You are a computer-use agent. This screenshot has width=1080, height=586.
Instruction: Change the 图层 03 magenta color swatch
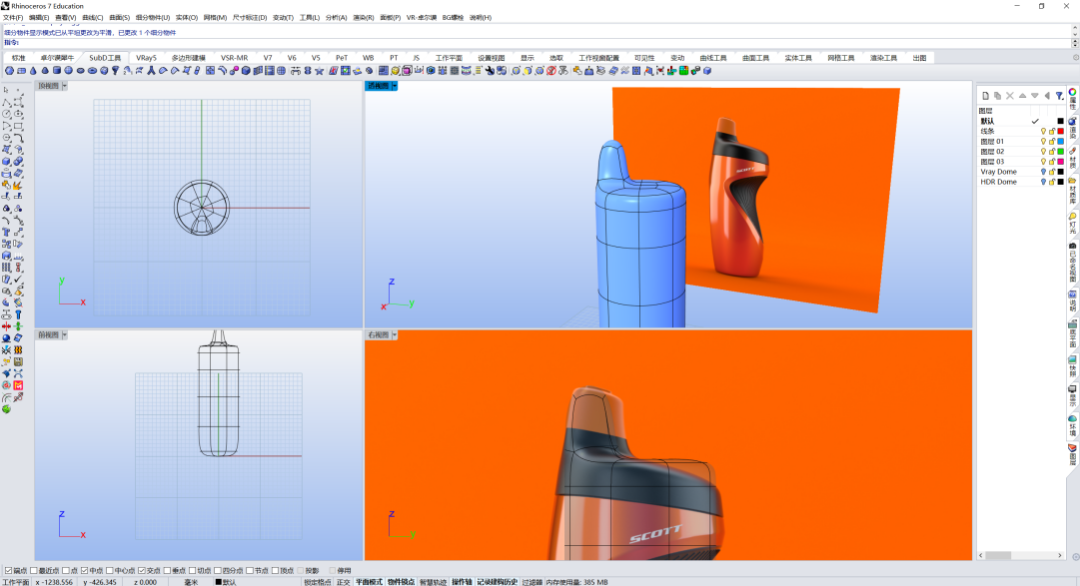1061,162
